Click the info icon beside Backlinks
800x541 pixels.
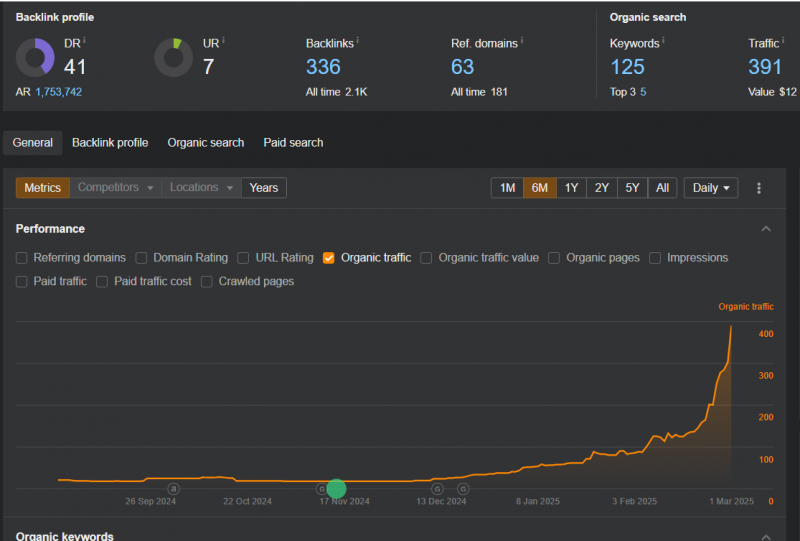358,41
